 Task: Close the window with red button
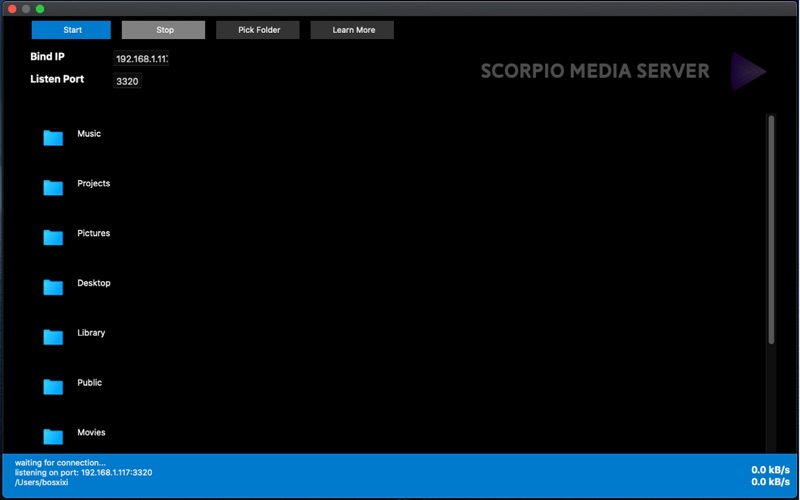pyautogui.click(x=12, y=9)
